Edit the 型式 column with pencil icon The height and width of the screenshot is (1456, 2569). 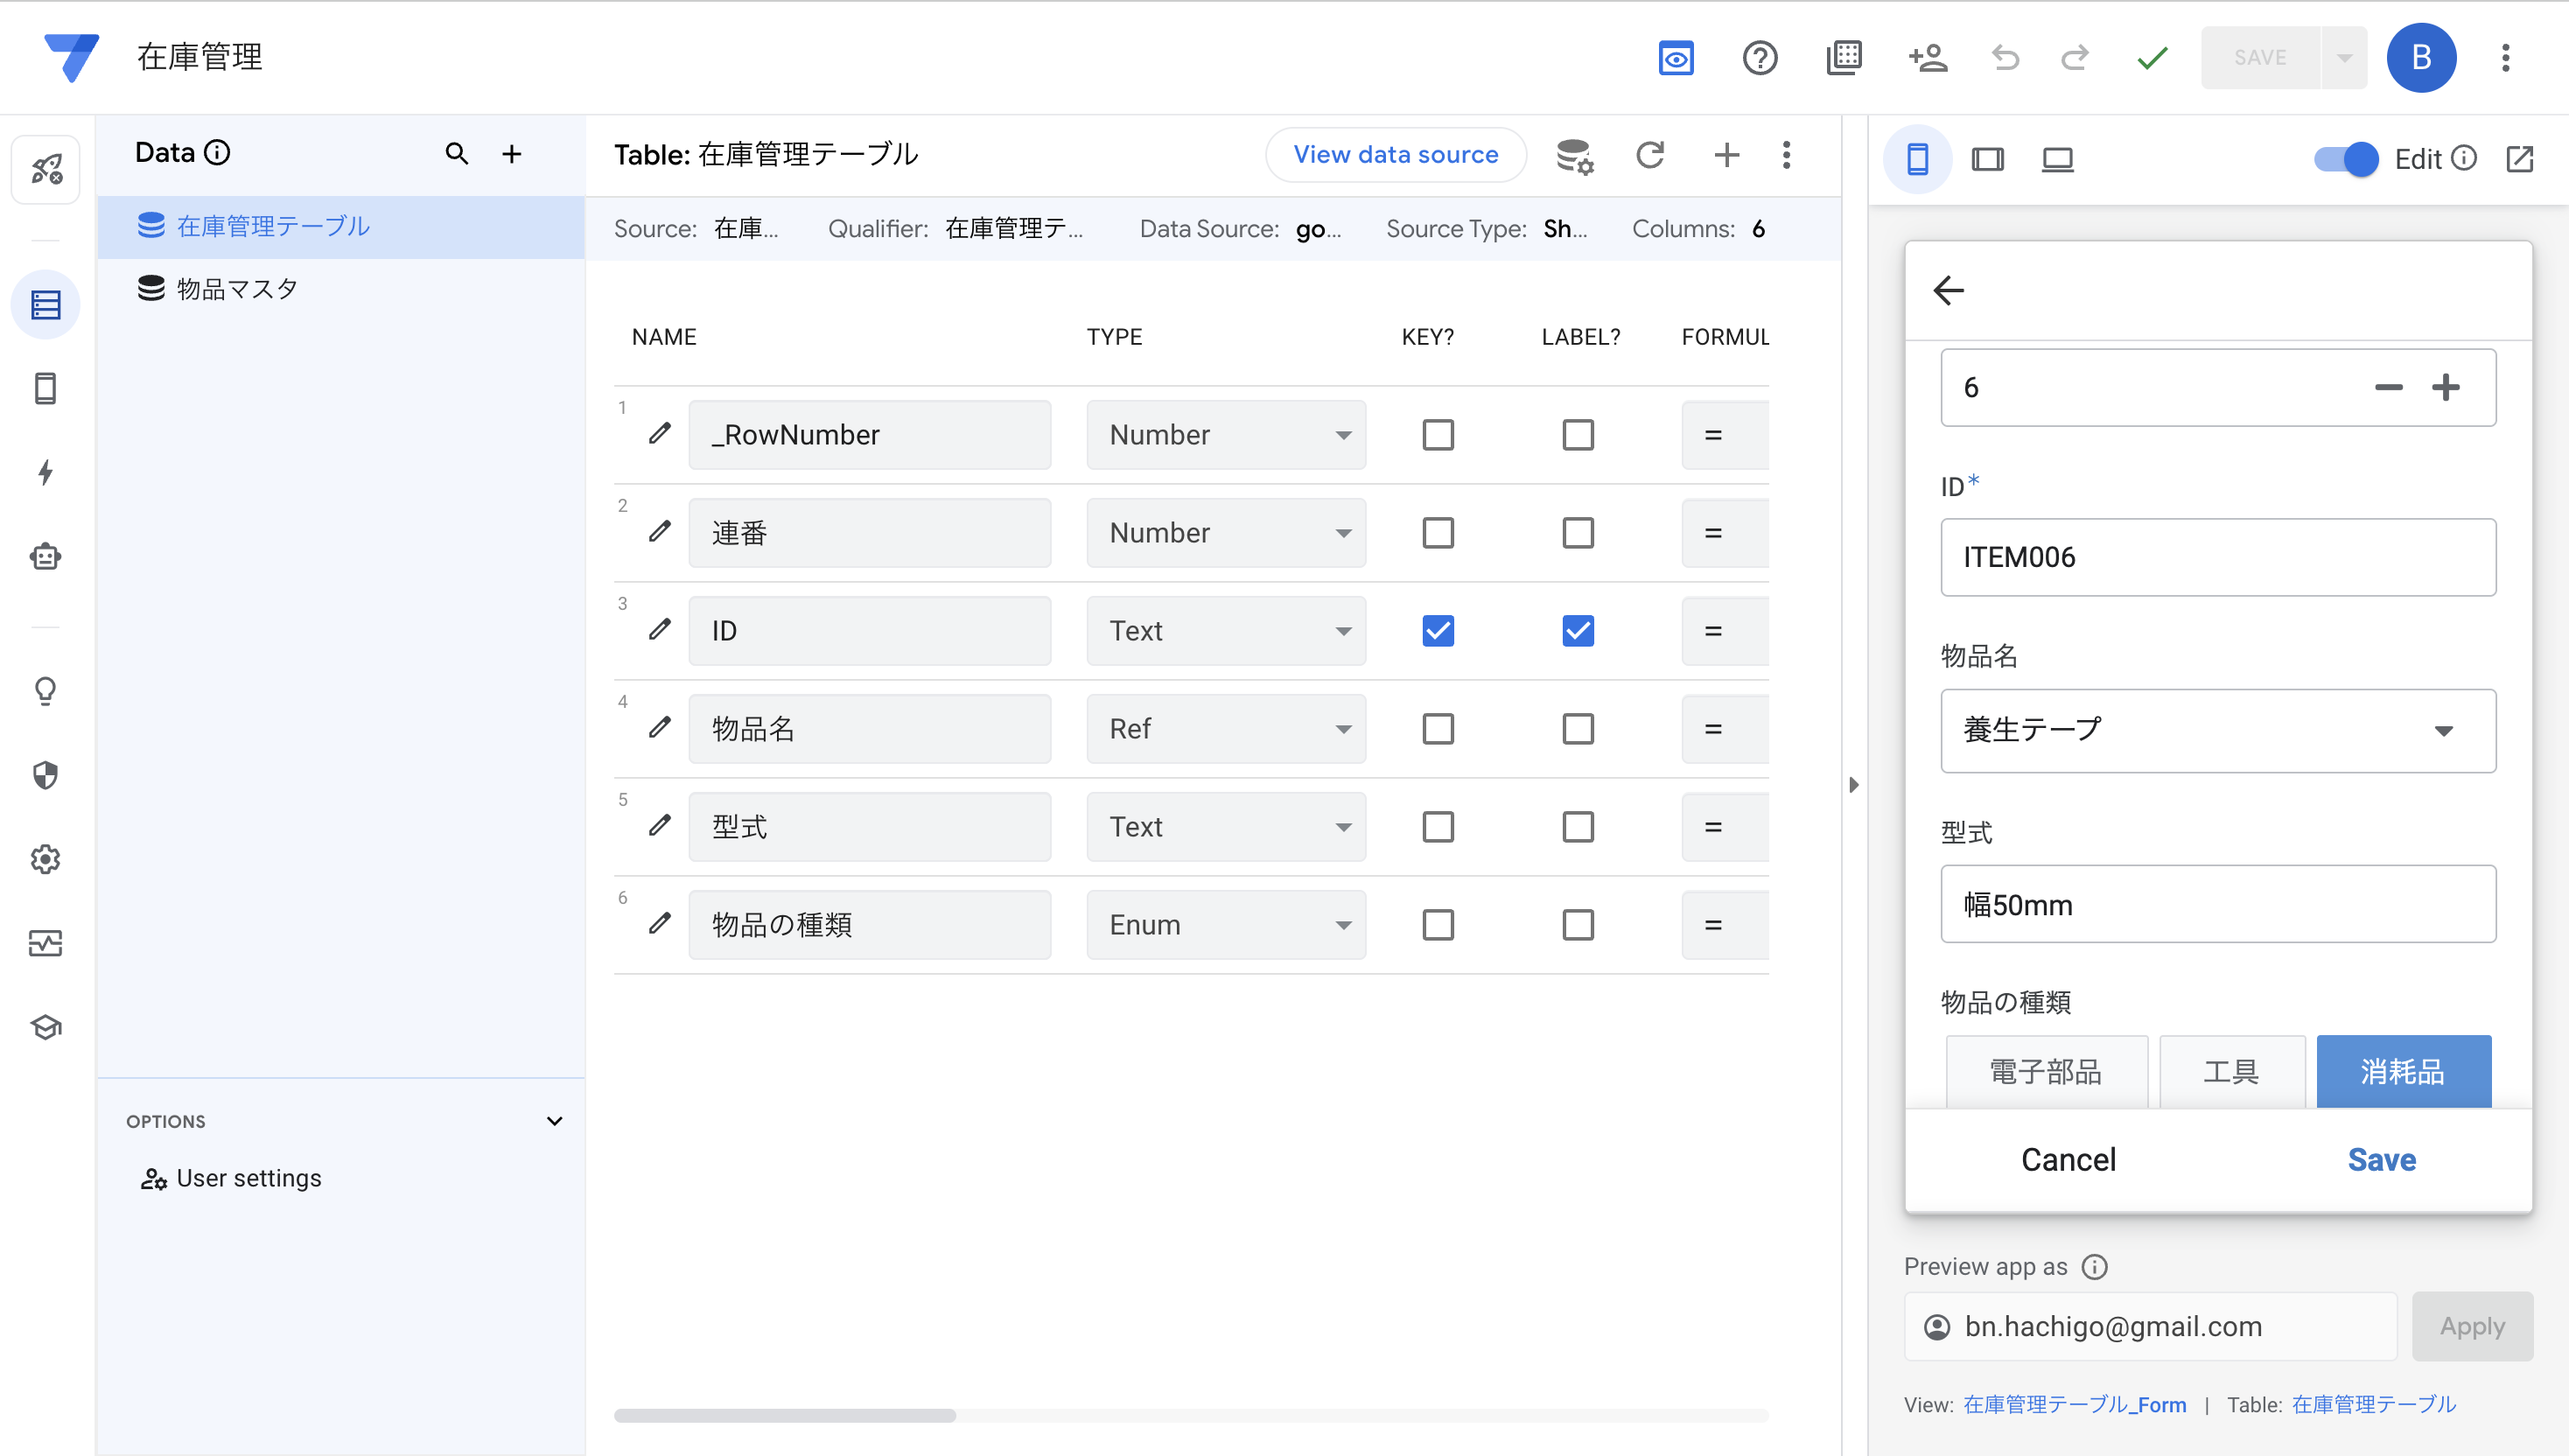tap(659, 826)
